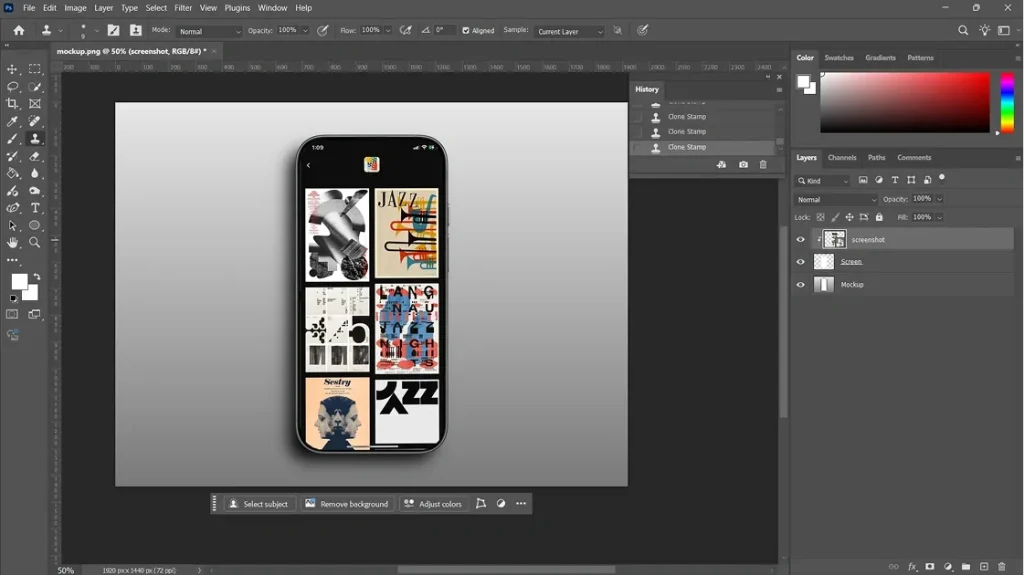Open the Kind filter dropdown in Layers
The height and width of the screenshot is (575, 1024).
coord(822,181)
